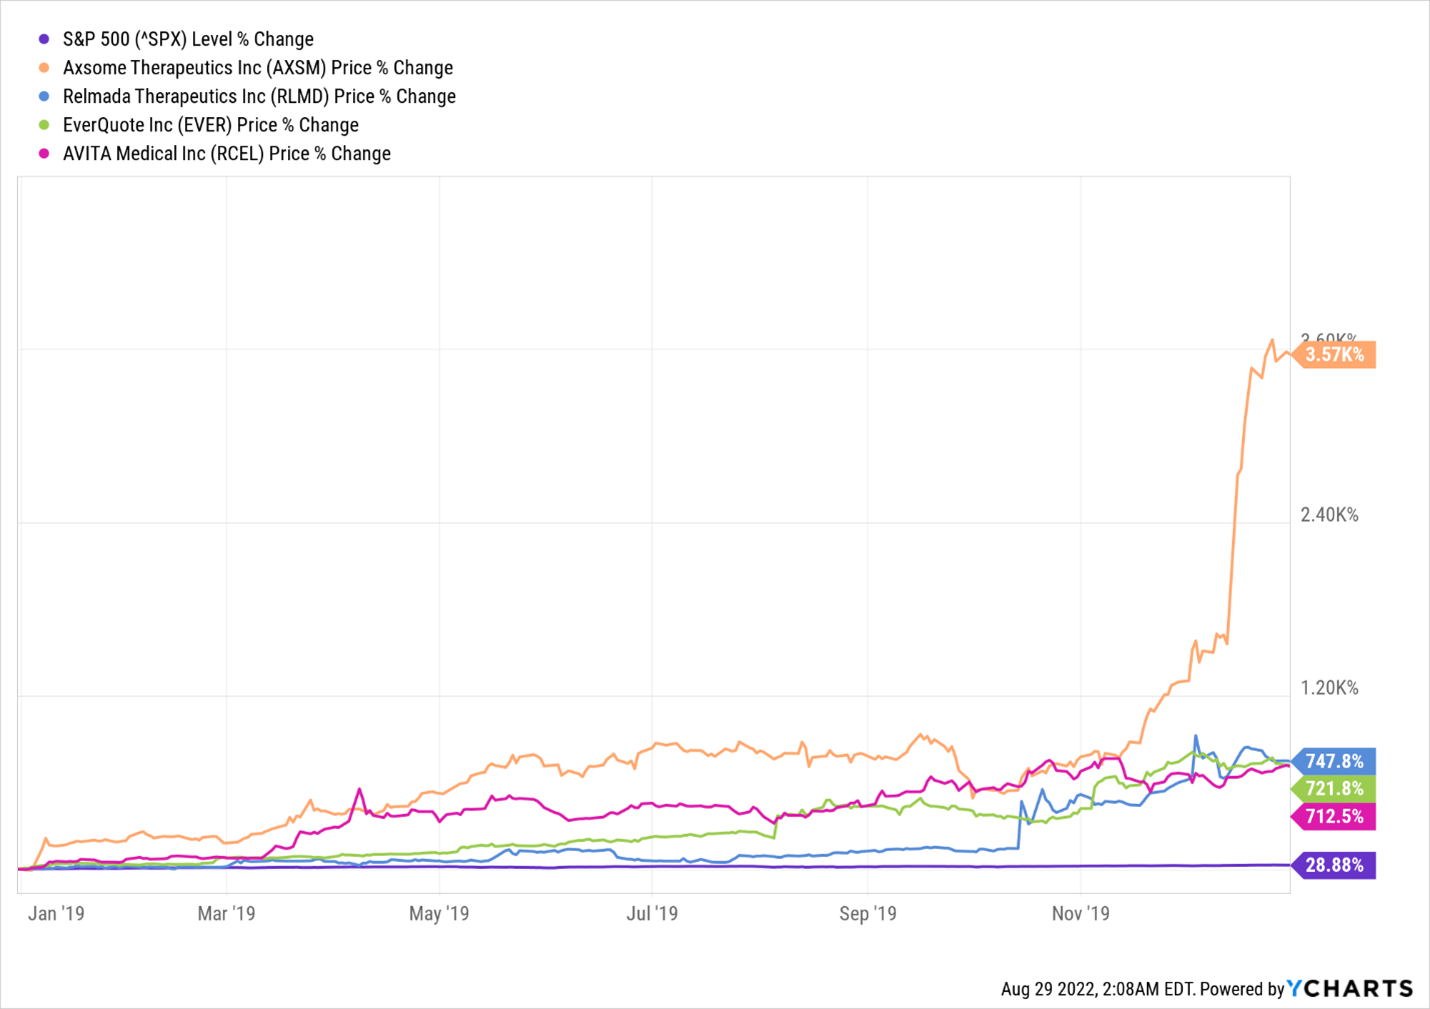
Task: Select the S&P 500 (^SPX) legend label
Action: pos(188,40)
